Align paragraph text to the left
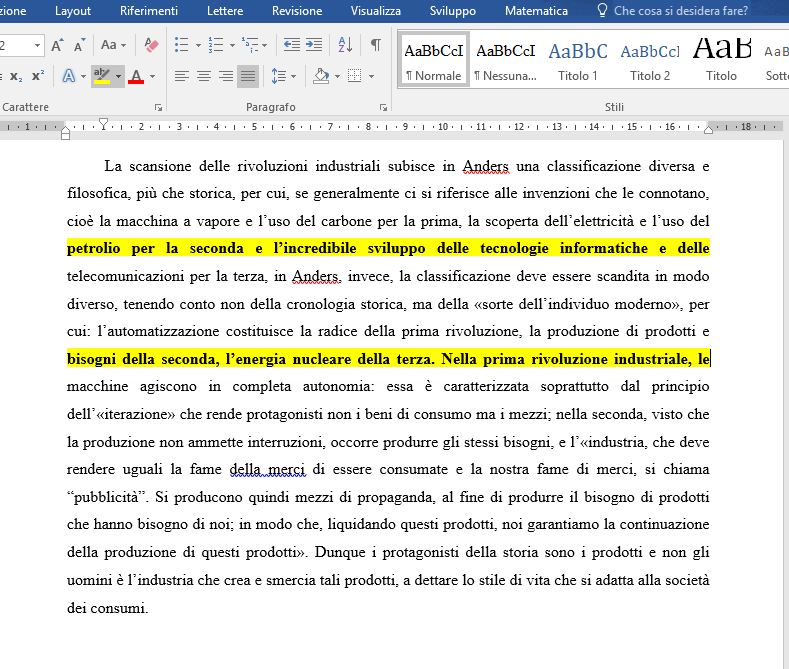 [x=182, y=76]
